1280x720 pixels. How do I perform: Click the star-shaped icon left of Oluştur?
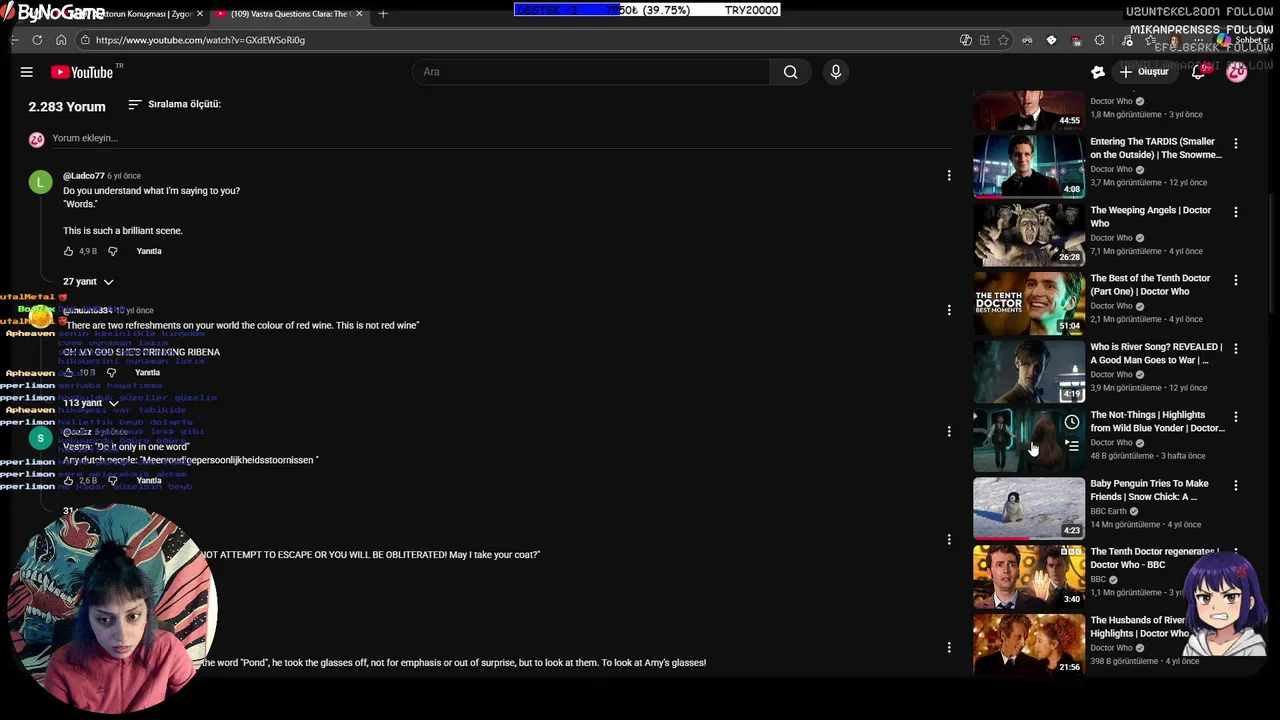1098,72
